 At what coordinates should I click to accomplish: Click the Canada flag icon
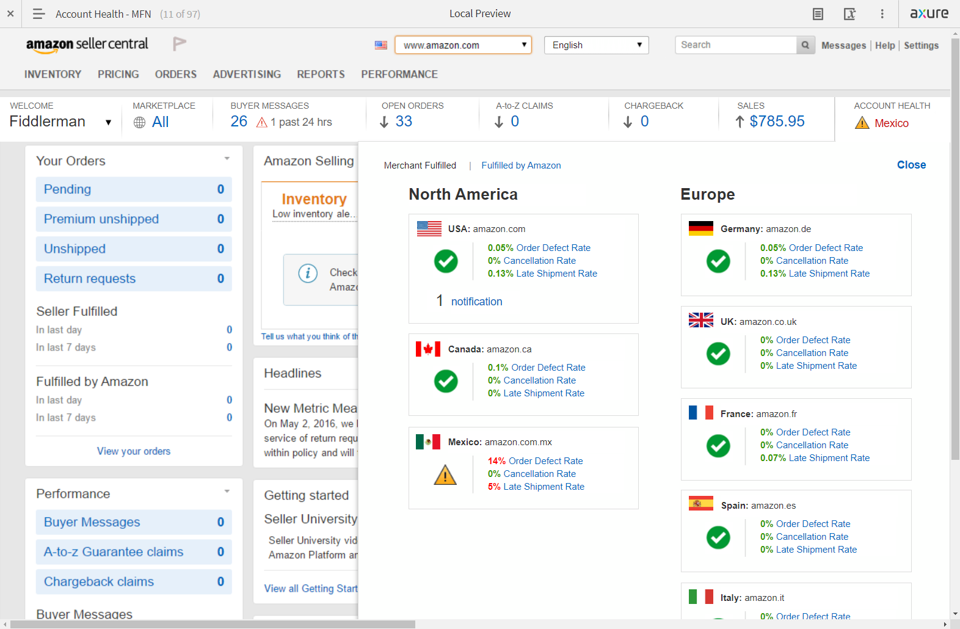point(428,349)
